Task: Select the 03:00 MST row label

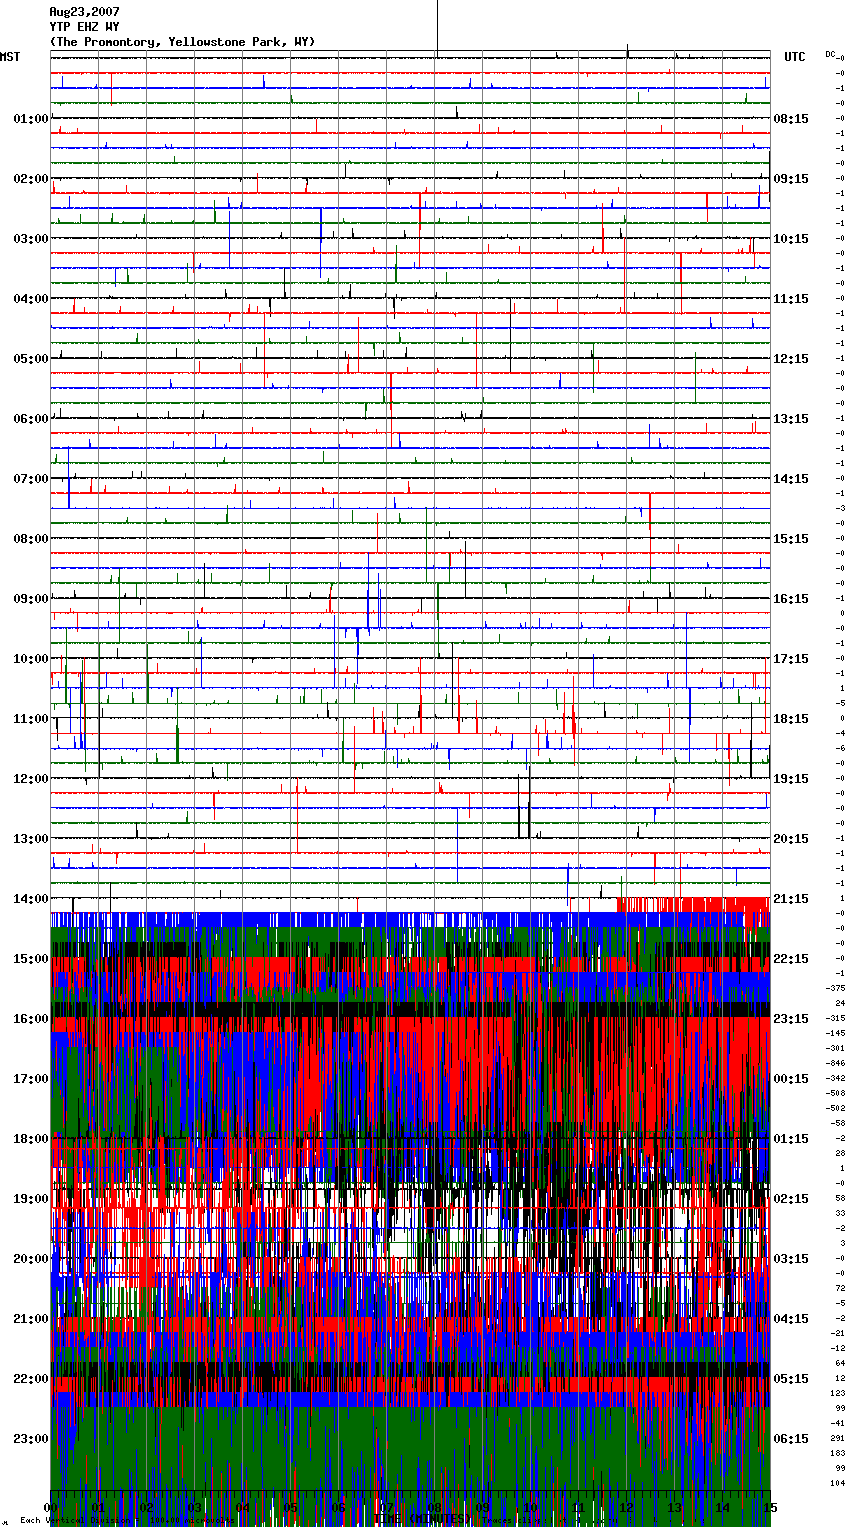Action: coord(30,239)
